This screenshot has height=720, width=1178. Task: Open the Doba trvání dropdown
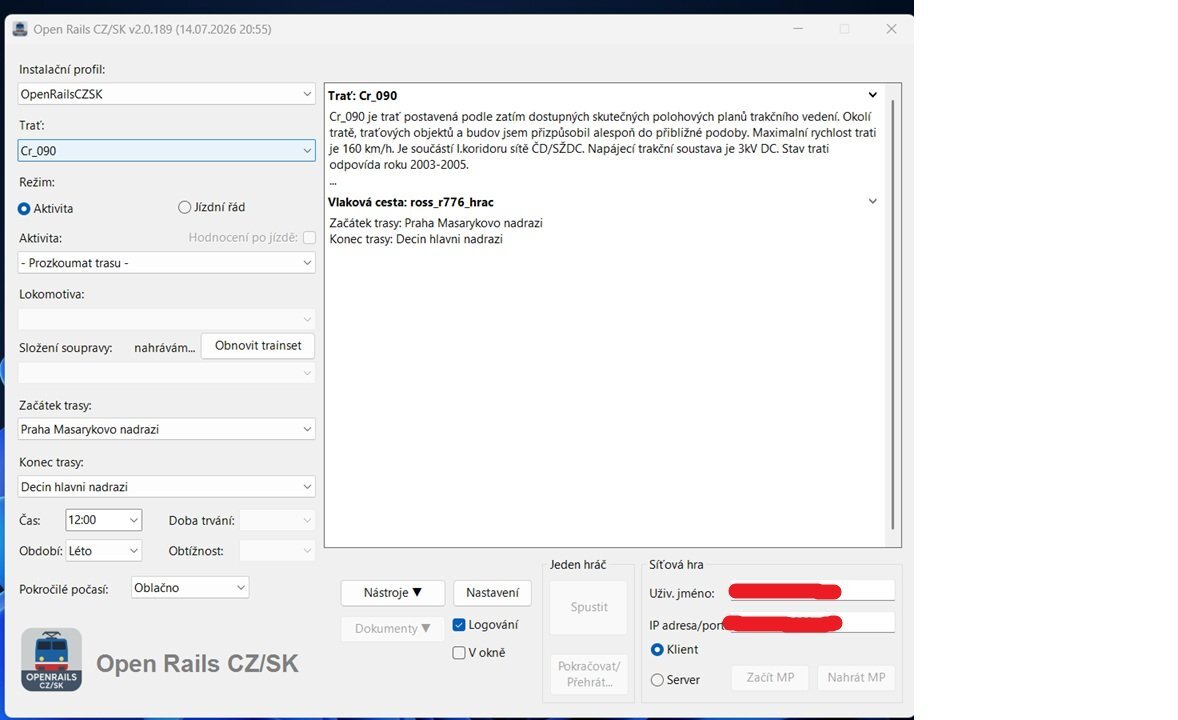click(277, 520)
